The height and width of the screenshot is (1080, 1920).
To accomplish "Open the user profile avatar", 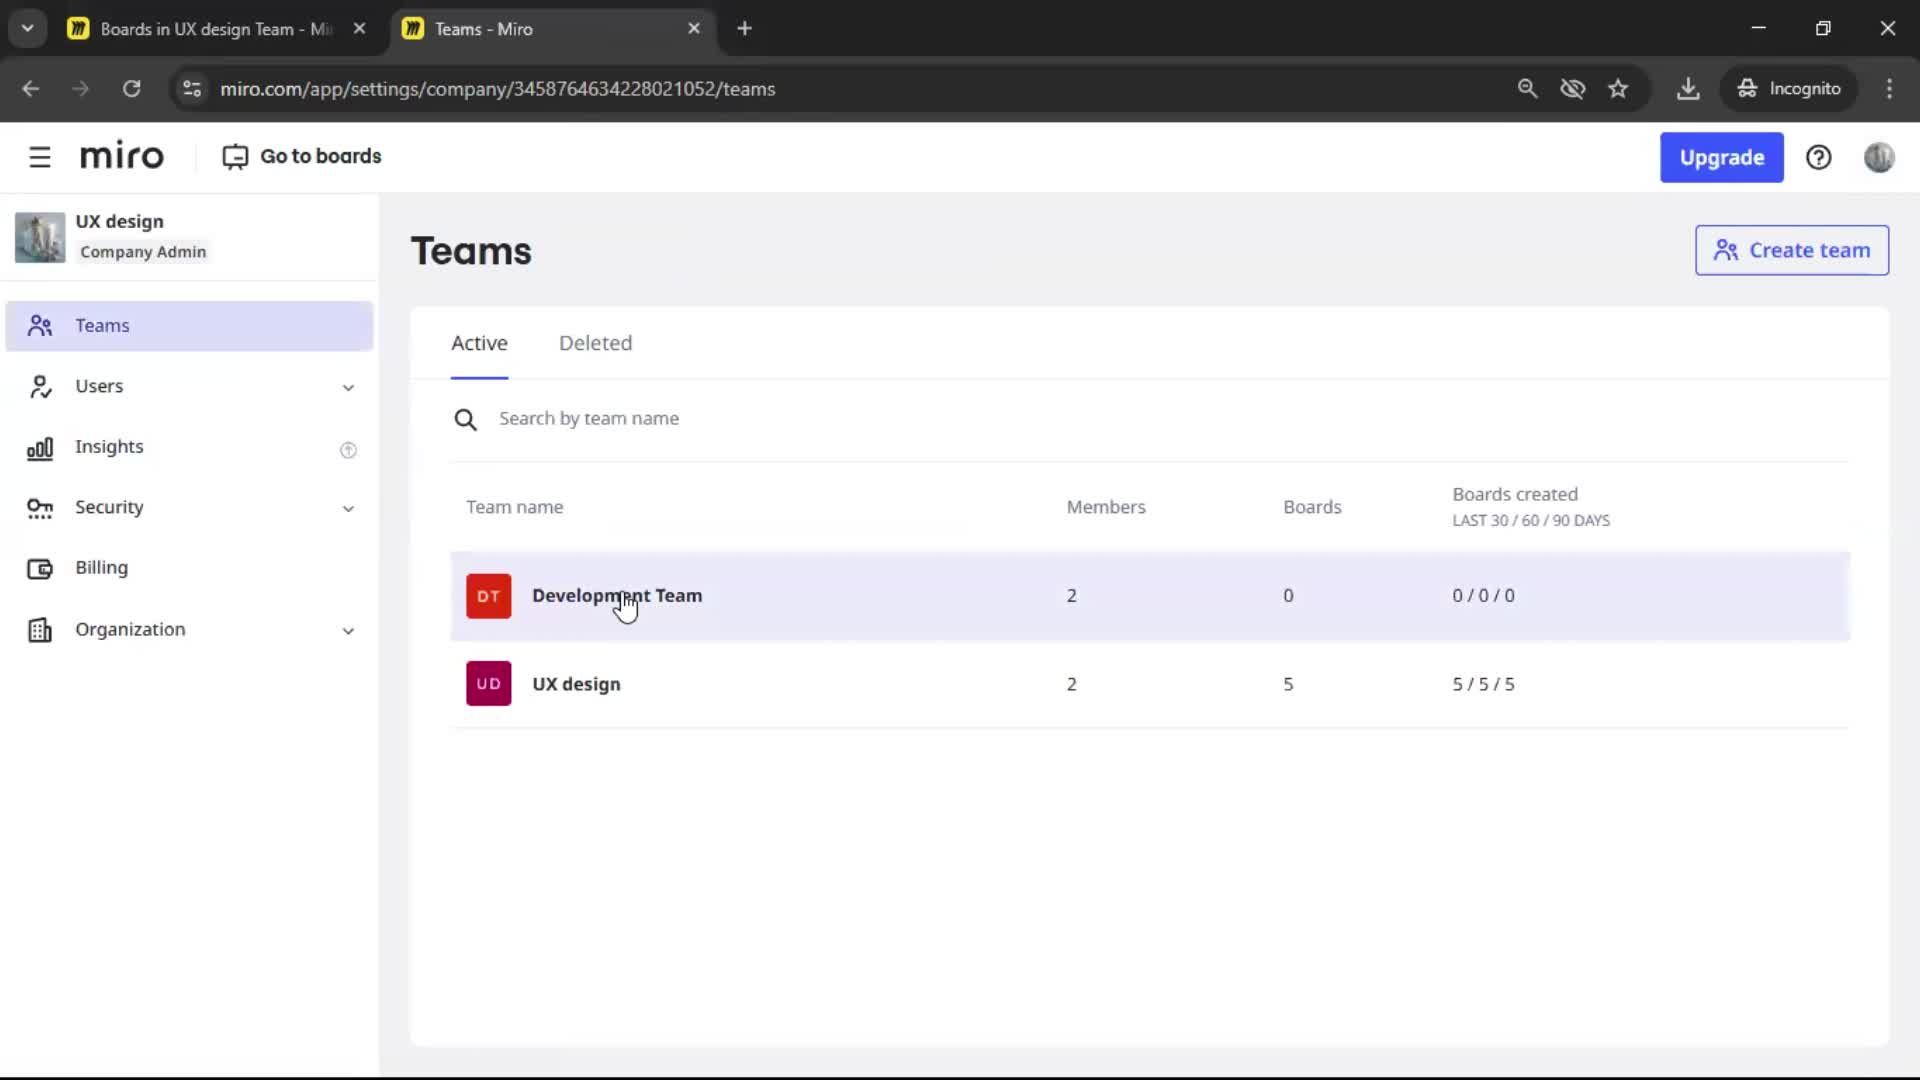I will click(x=1879, y=157).
